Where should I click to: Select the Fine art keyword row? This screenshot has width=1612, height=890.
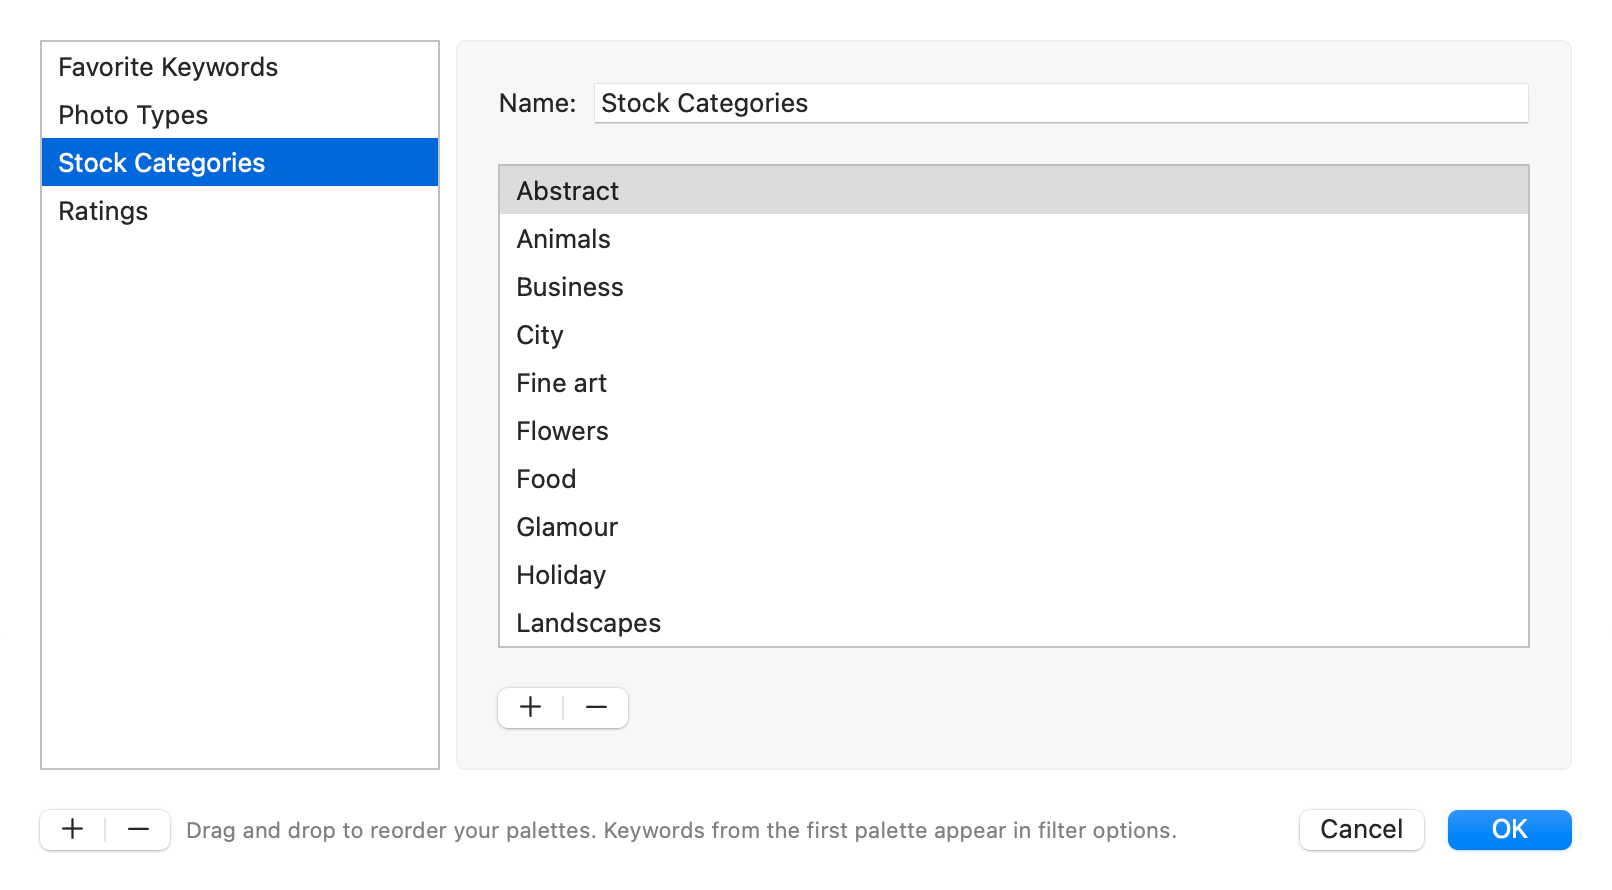pos(1014,383)
